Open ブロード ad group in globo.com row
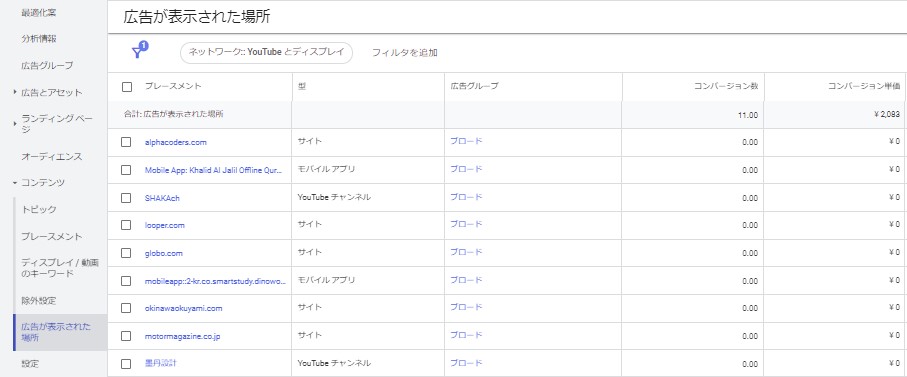Image resolution: width=907 pixels, height=377 pixels. click(x=466, y=252)
